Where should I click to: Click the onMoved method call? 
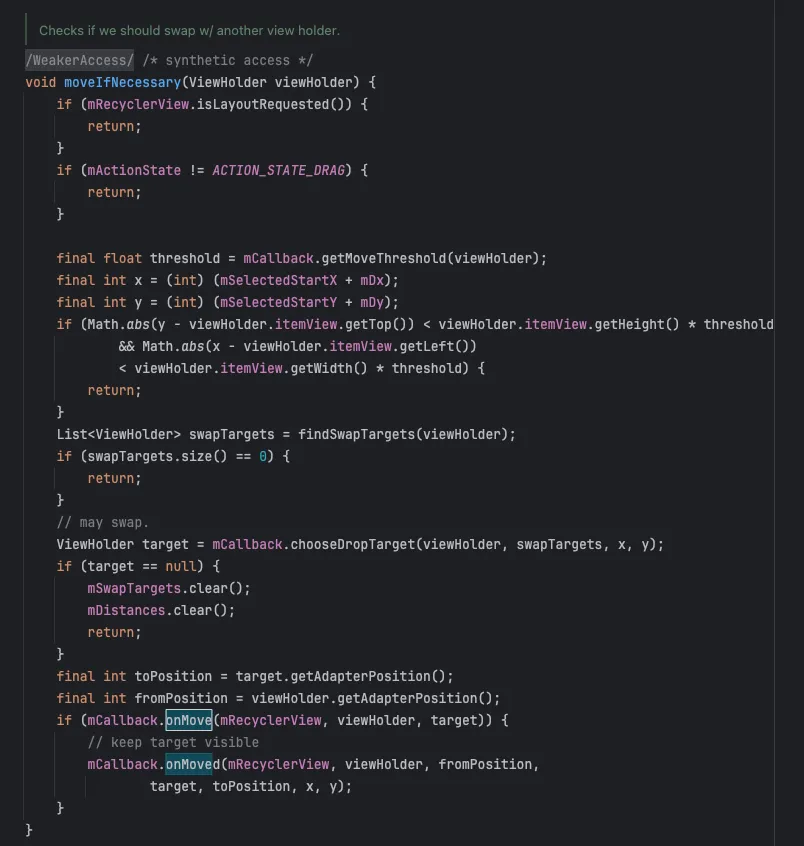(x=193, y=765)
